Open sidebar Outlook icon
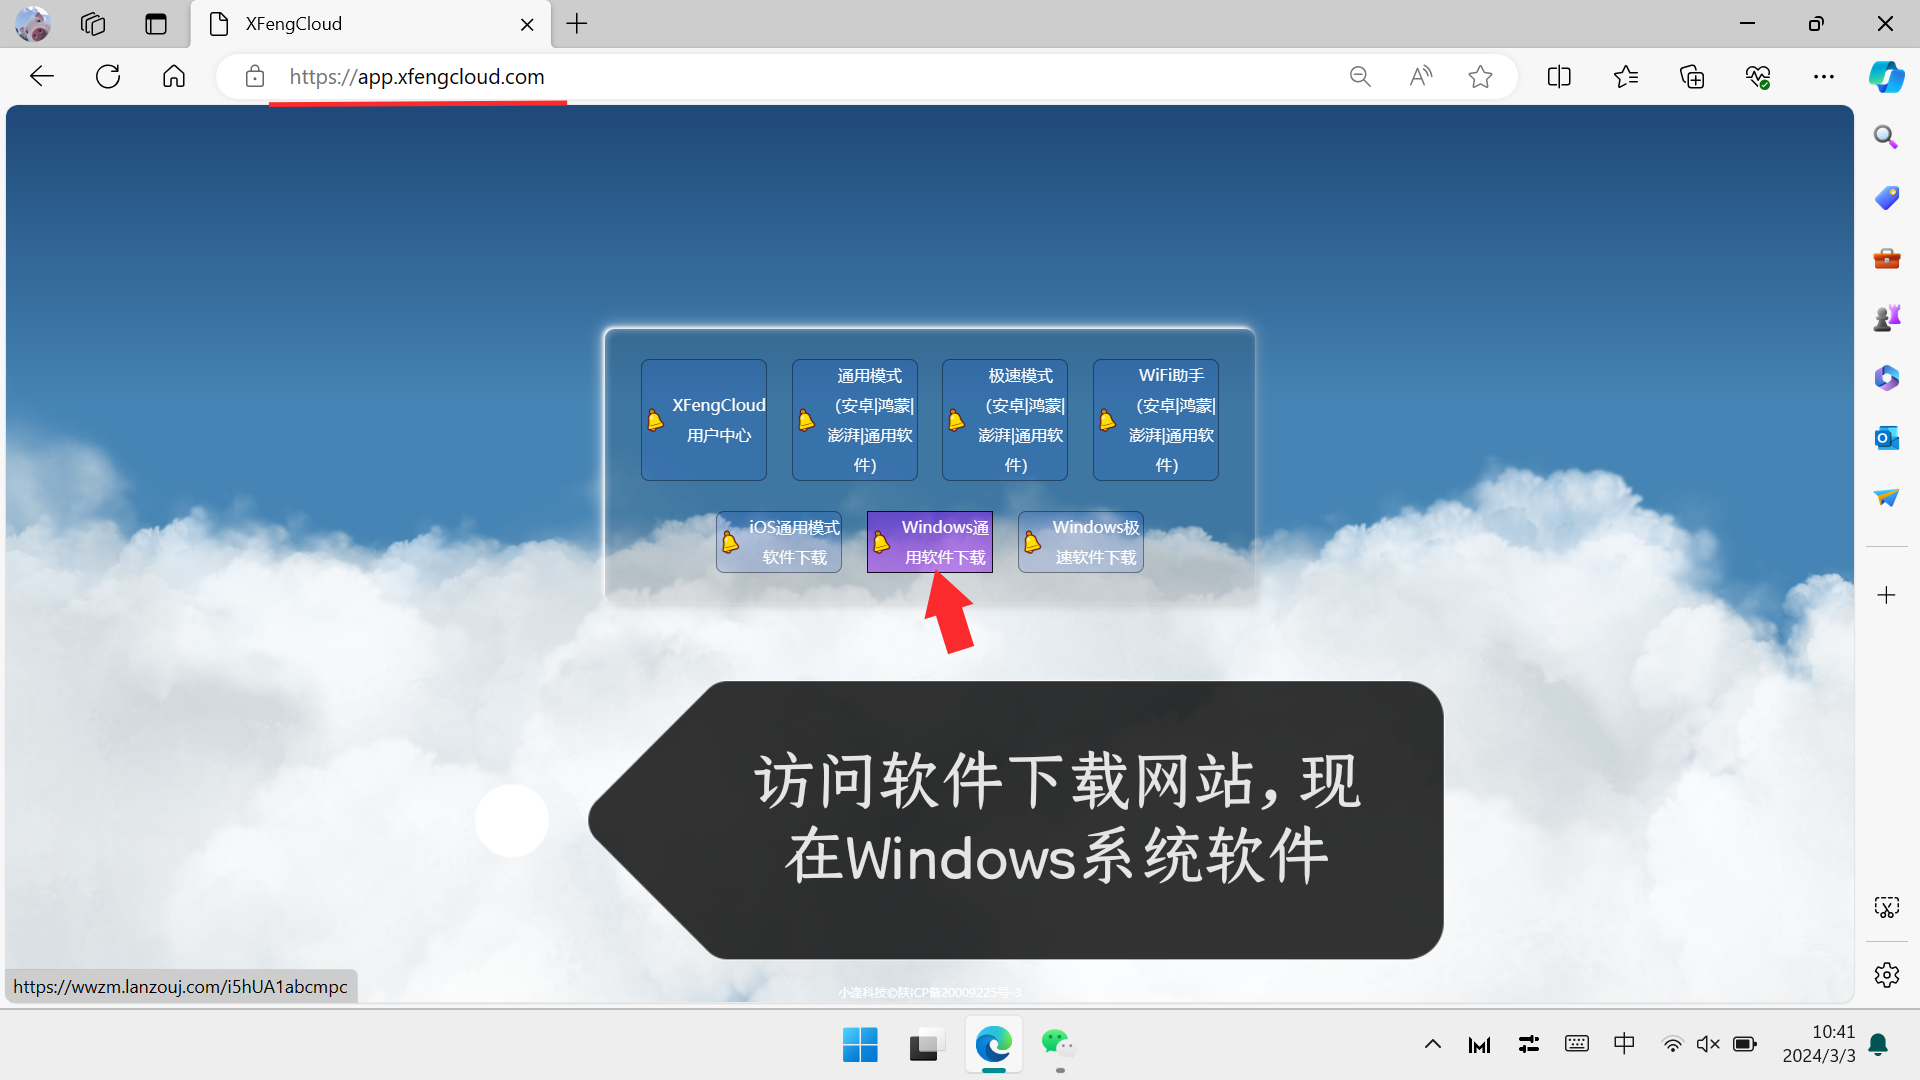 click(x=1886, y=438)
